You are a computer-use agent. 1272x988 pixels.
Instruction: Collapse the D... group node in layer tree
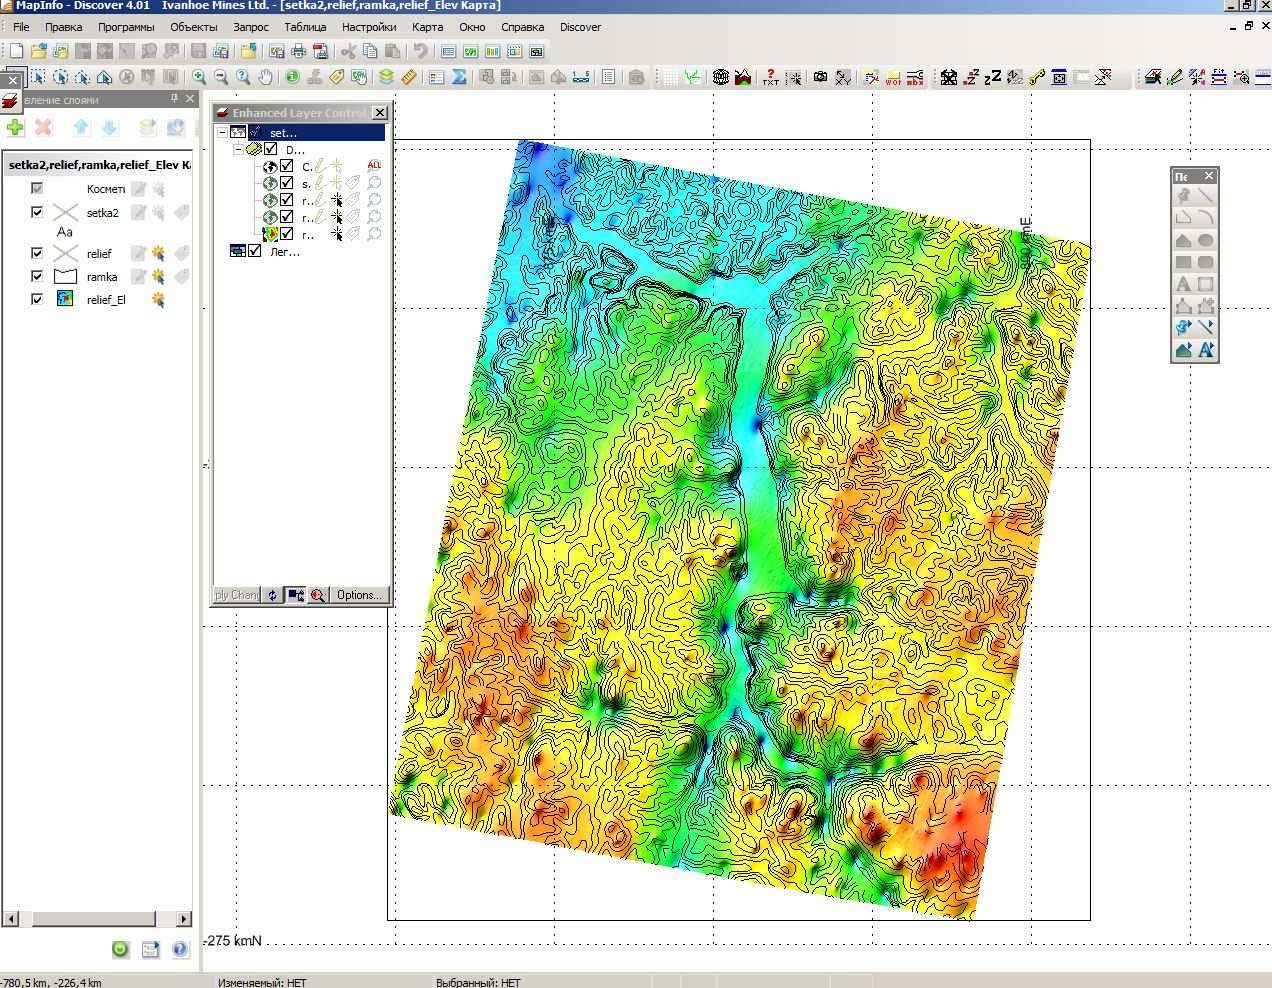point(238,149)
